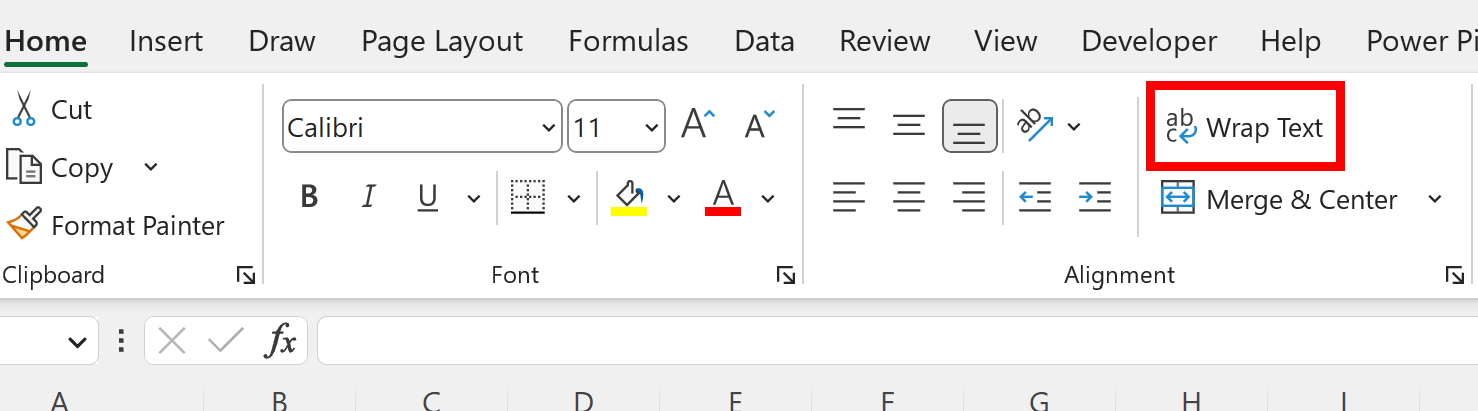
Task: Open the font size 11 dropdown
Action: [x=616, y=126]
